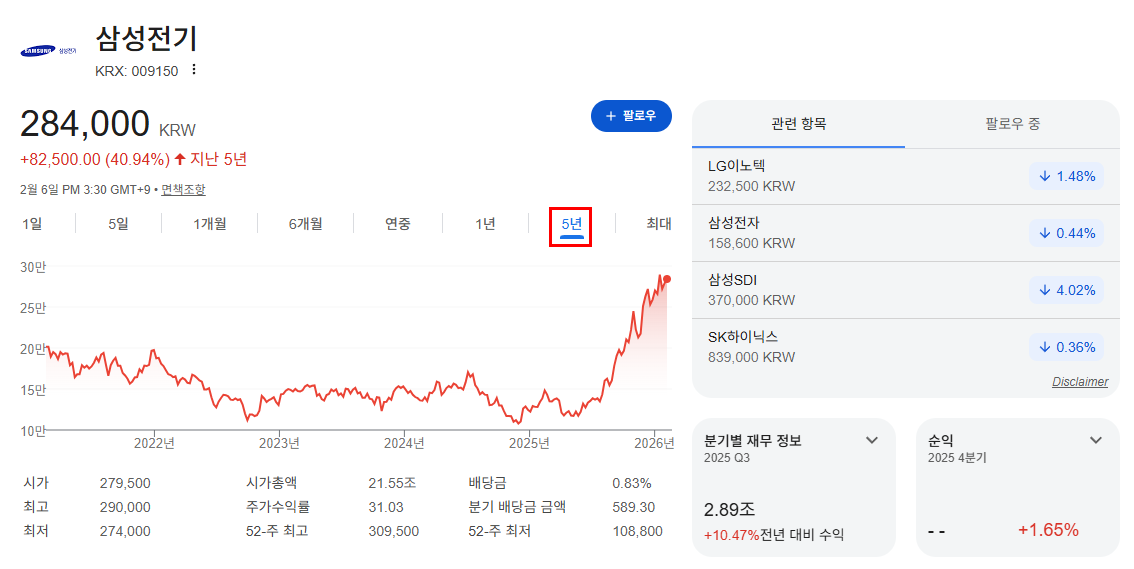
Task: Click the Samsung Electro-Mechanics logo
Action: [x=48, y=51]
